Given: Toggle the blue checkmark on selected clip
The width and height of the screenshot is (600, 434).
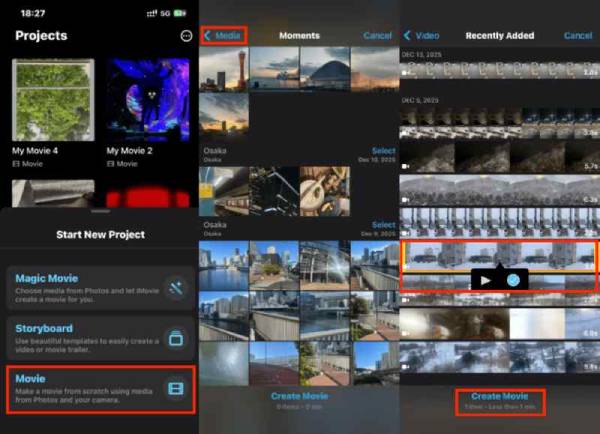Looking at the screenshot, I should pos(513,281).
